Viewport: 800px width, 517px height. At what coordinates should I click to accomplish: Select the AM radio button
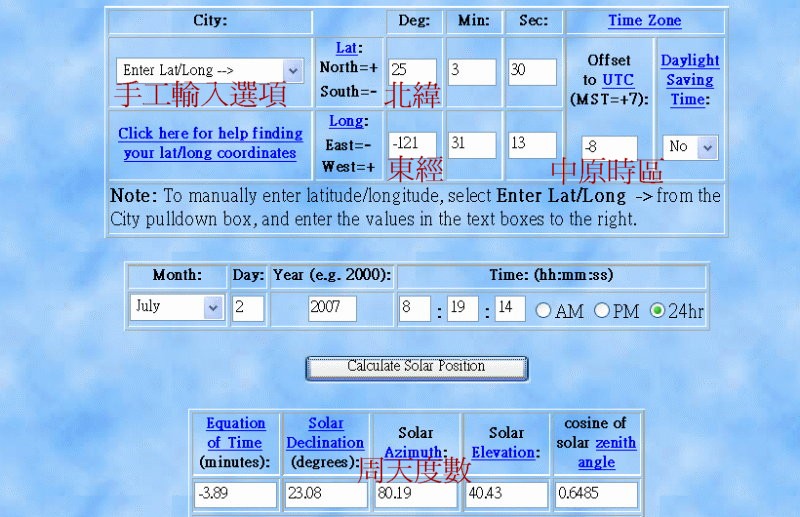click(543, 311)
